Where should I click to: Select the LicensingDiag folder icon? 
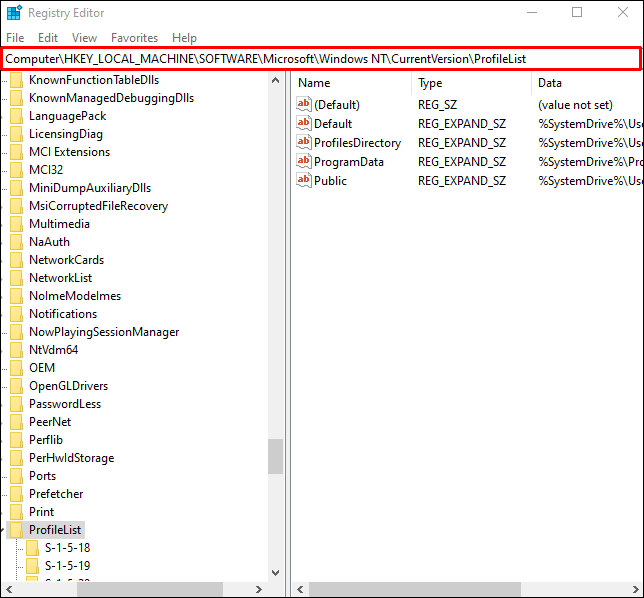[x=16, y=134]
